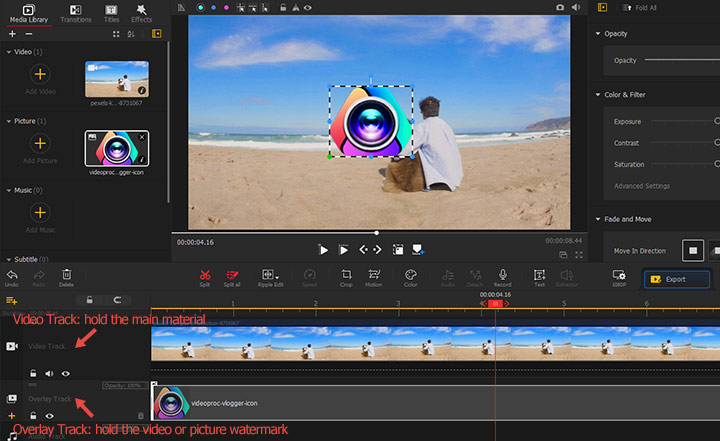The width and height of the screenshot is (720, 441).
Task: Take a snapshot with the camera icon
Action: (397, 249)
